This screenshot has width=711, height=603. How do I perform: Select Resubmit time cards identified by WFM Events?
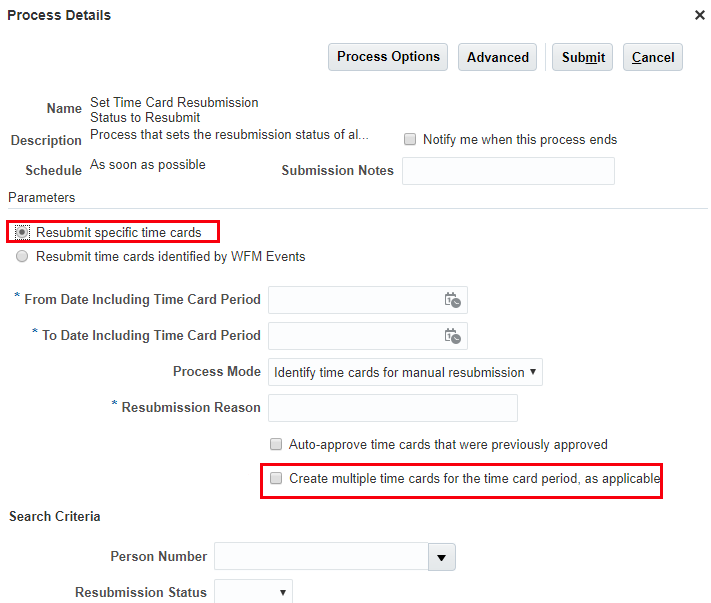click(22, 257)
